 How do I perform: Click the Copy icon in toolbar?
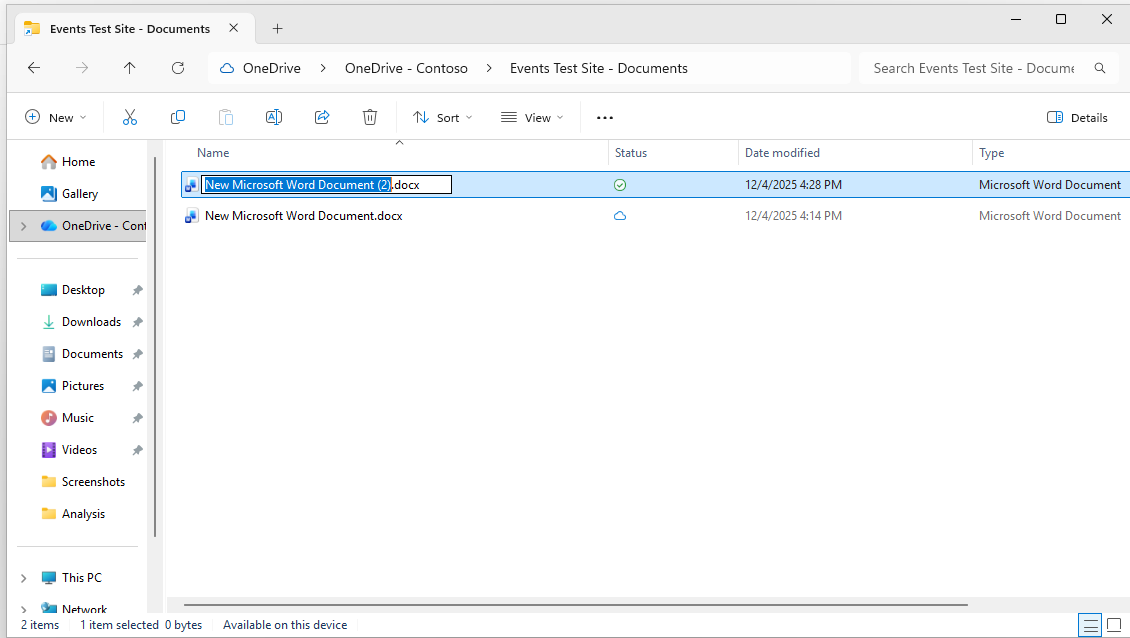[177, 118]
